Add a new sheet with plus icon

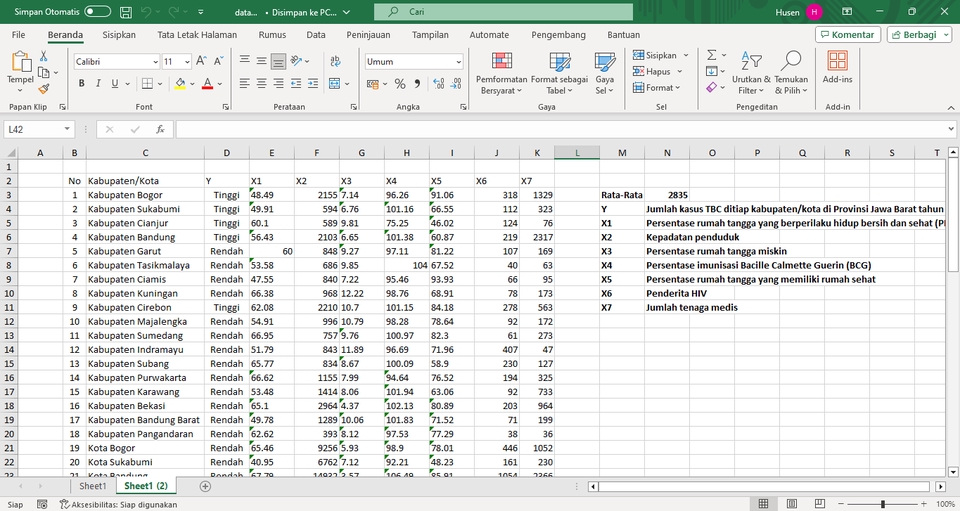[x=205, y=487]
